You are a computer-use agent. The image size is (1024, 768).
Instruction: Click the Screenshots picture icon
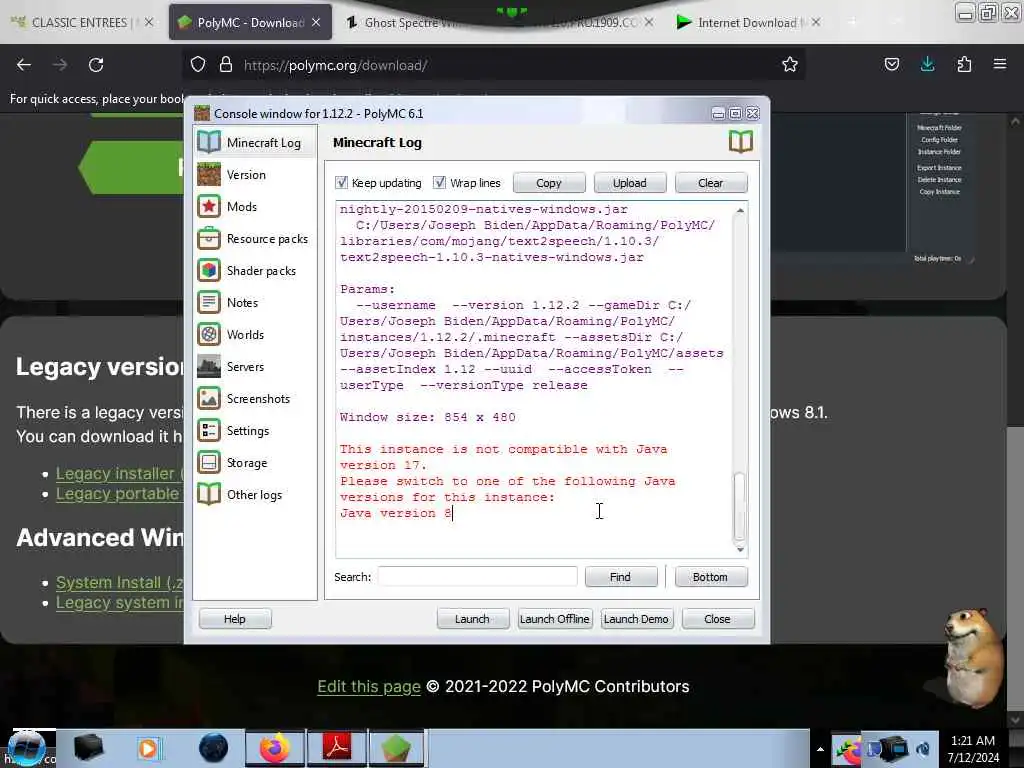[x=209, y=398]
